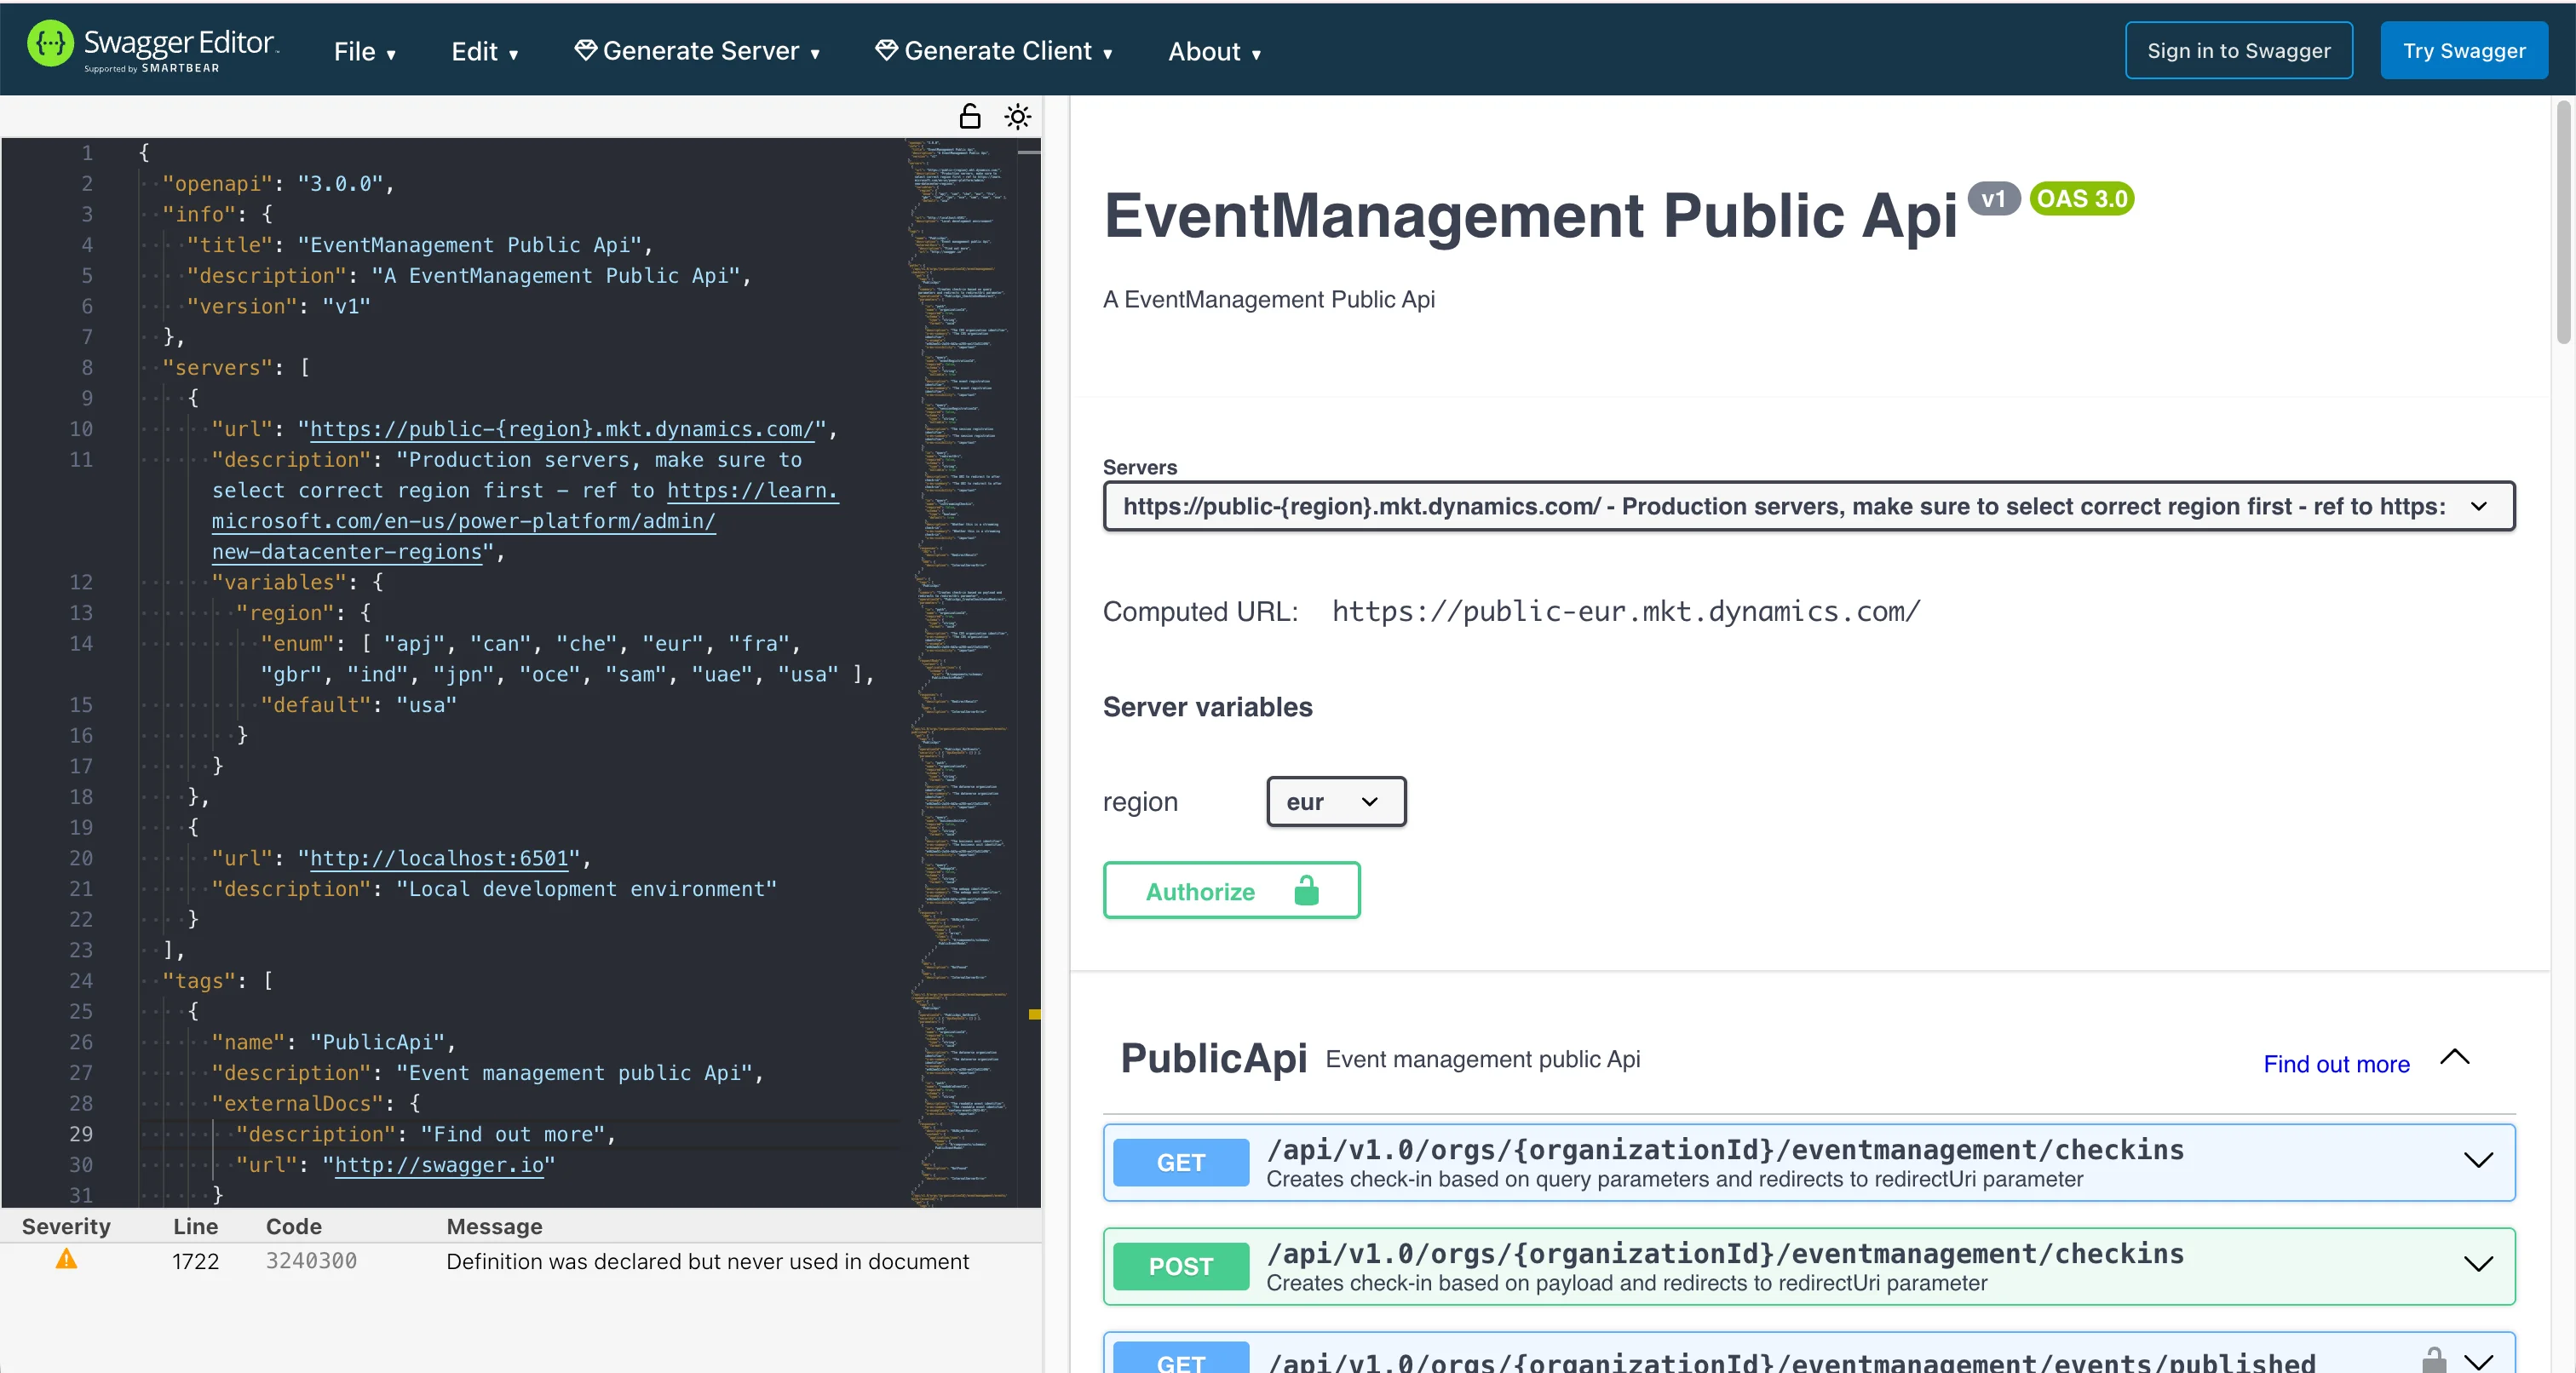2576x1373 pixels.
Task: Click the Computed URL value text
Action: pyautogui.click(x=1626, y=611)
